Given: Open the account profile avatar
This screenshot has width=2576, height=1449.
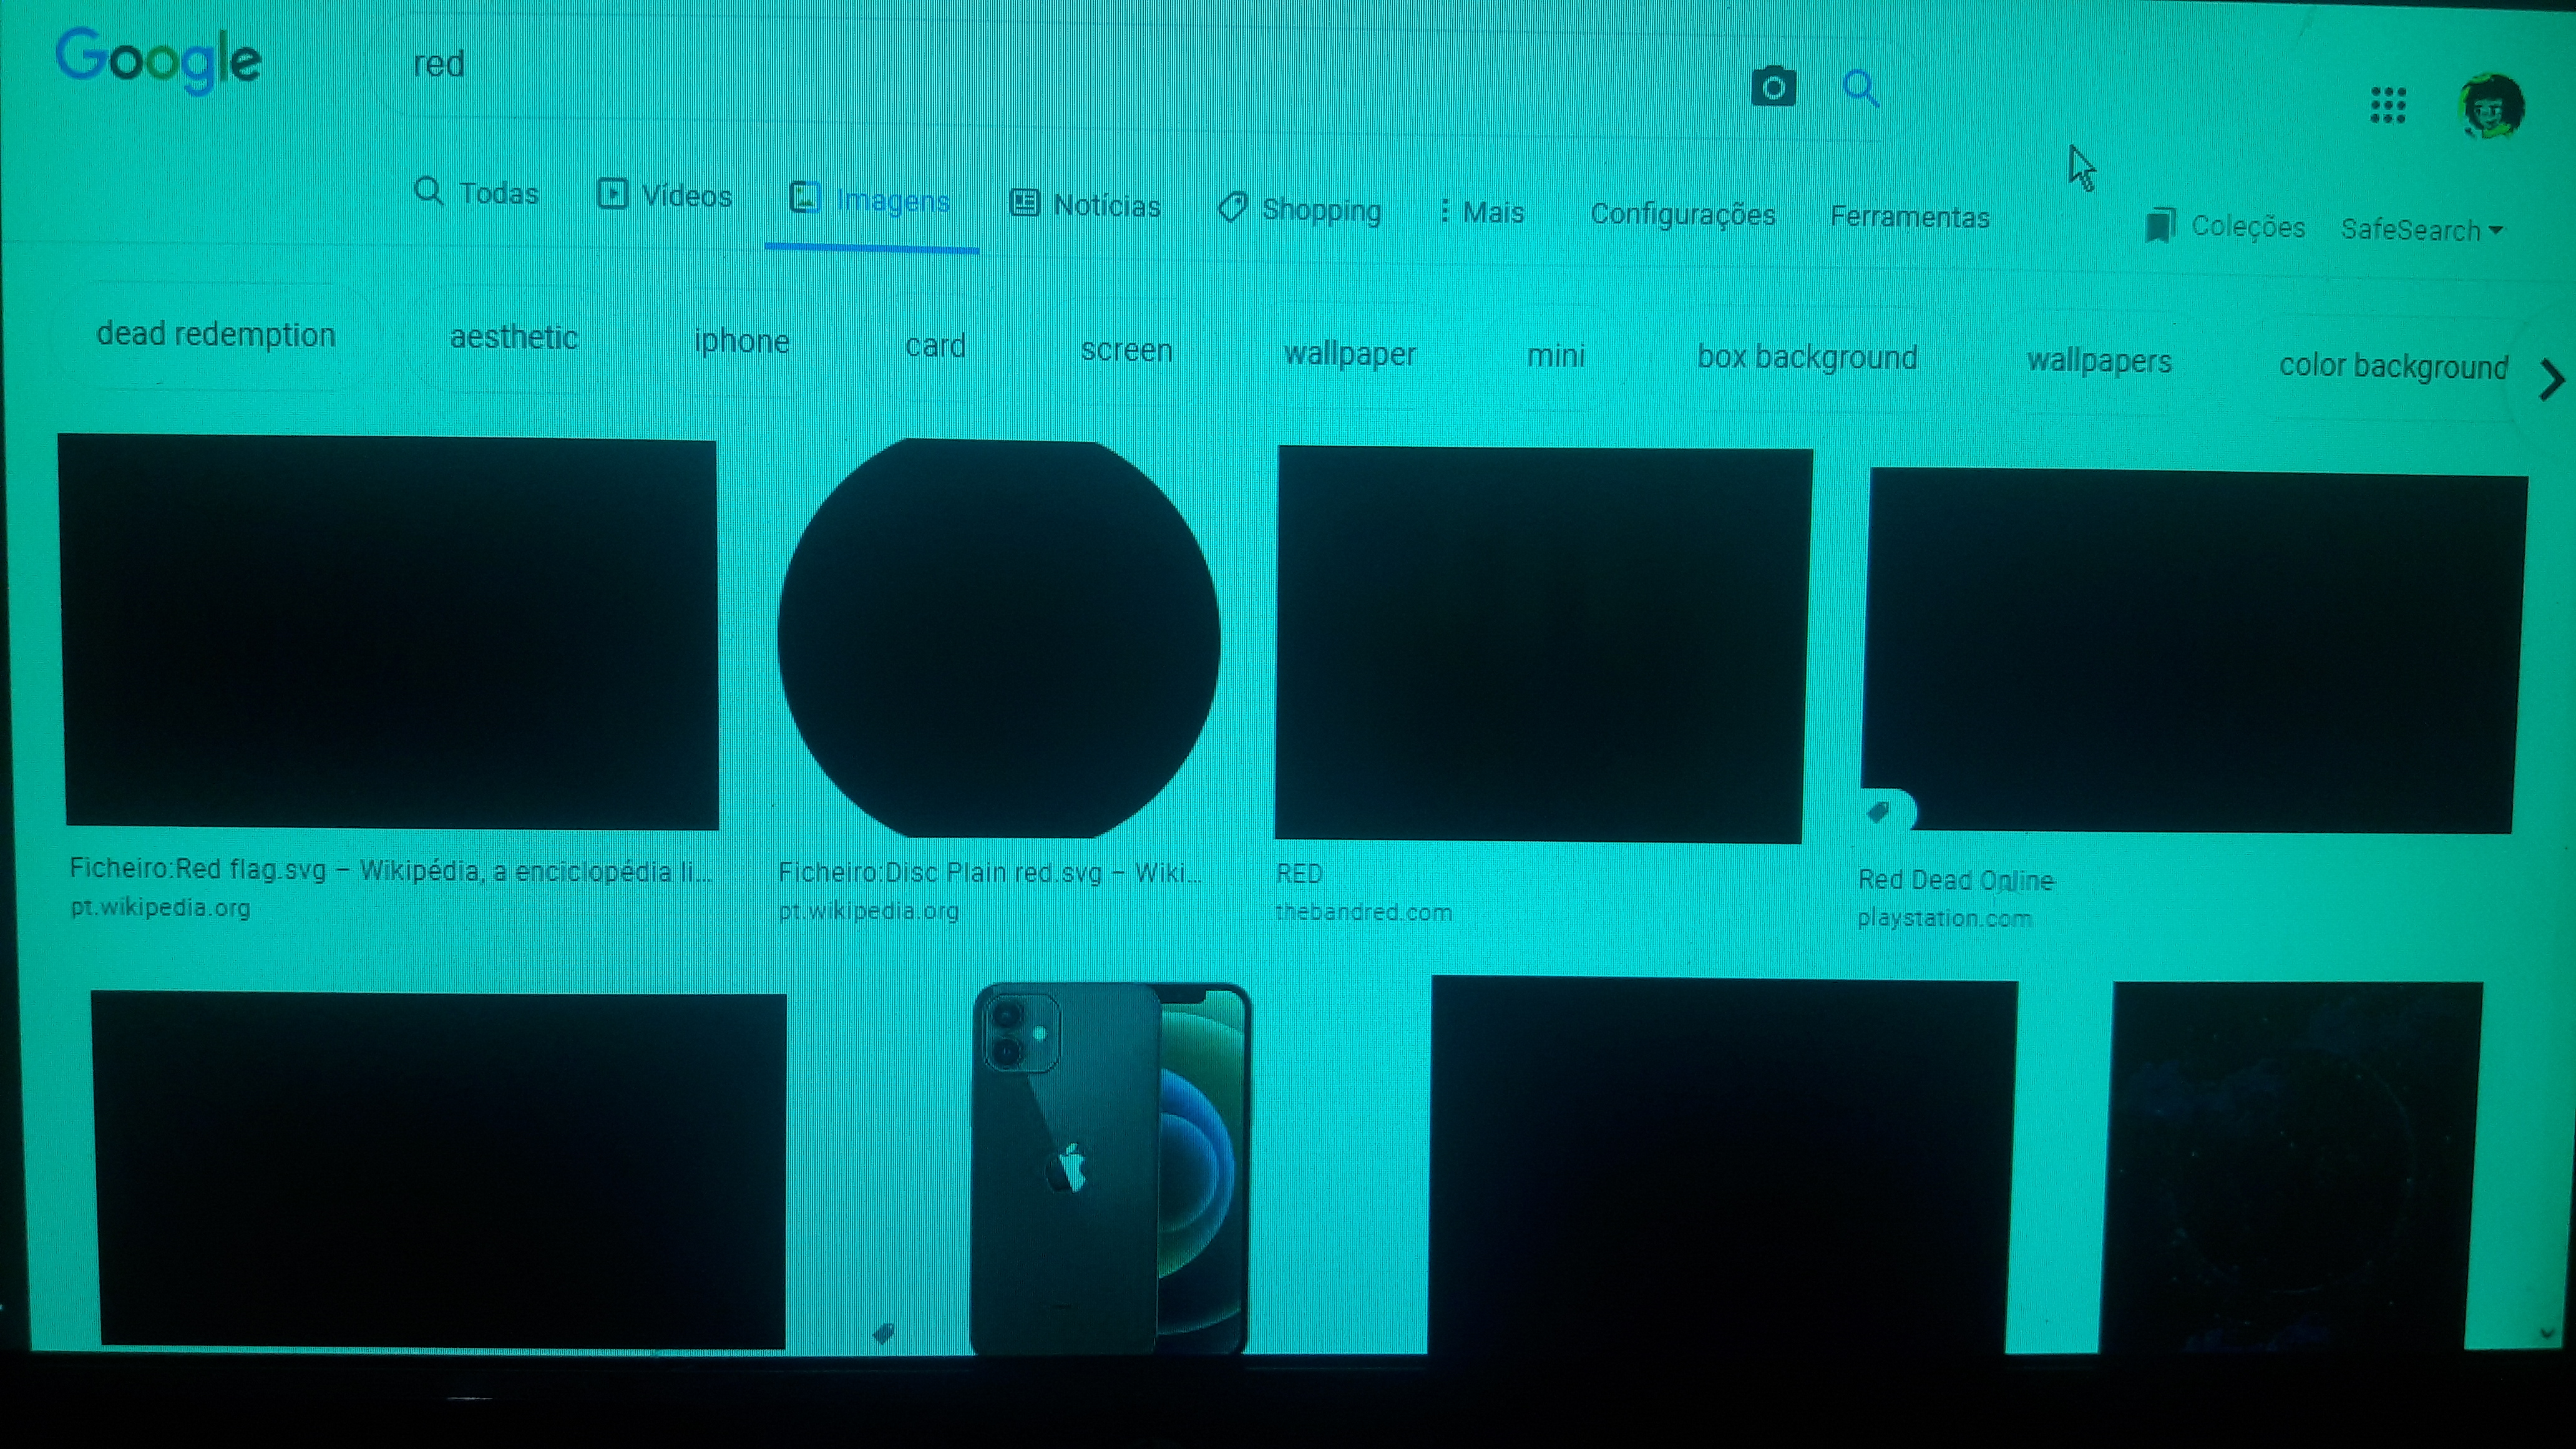Looking at the screenshot, I should pyautogui.click(x=2491, y=106).
